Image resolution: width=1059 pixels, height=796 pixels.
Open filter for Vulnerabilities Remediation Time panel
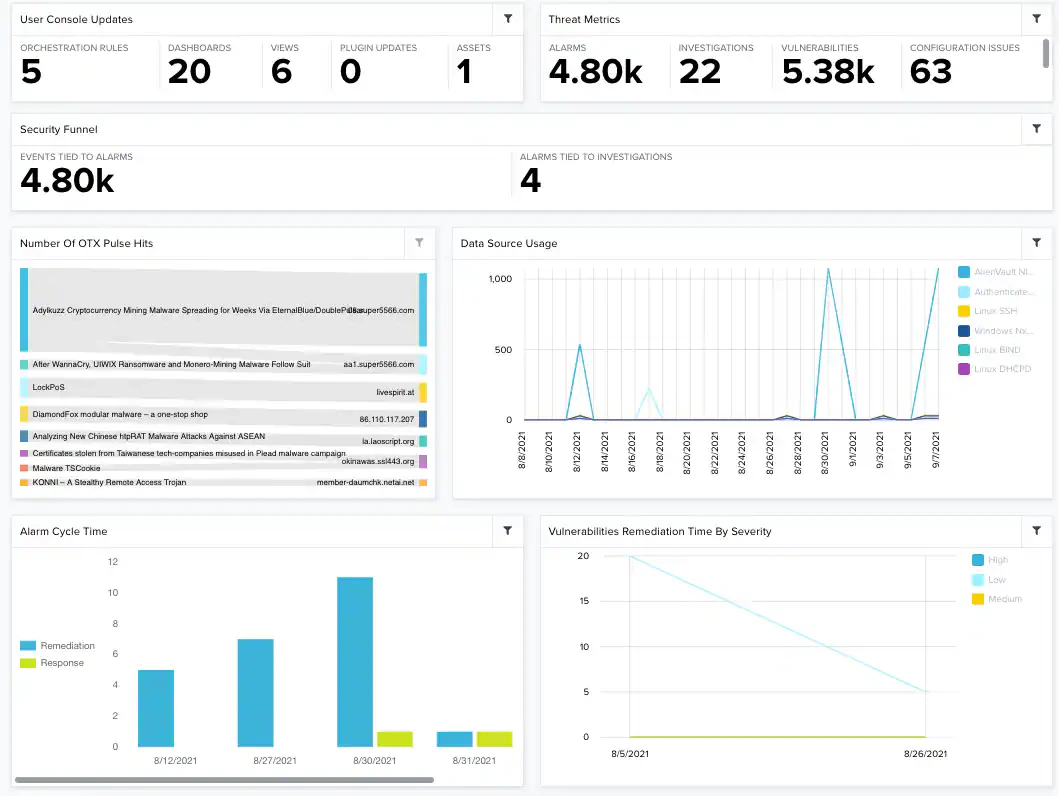1036,531
